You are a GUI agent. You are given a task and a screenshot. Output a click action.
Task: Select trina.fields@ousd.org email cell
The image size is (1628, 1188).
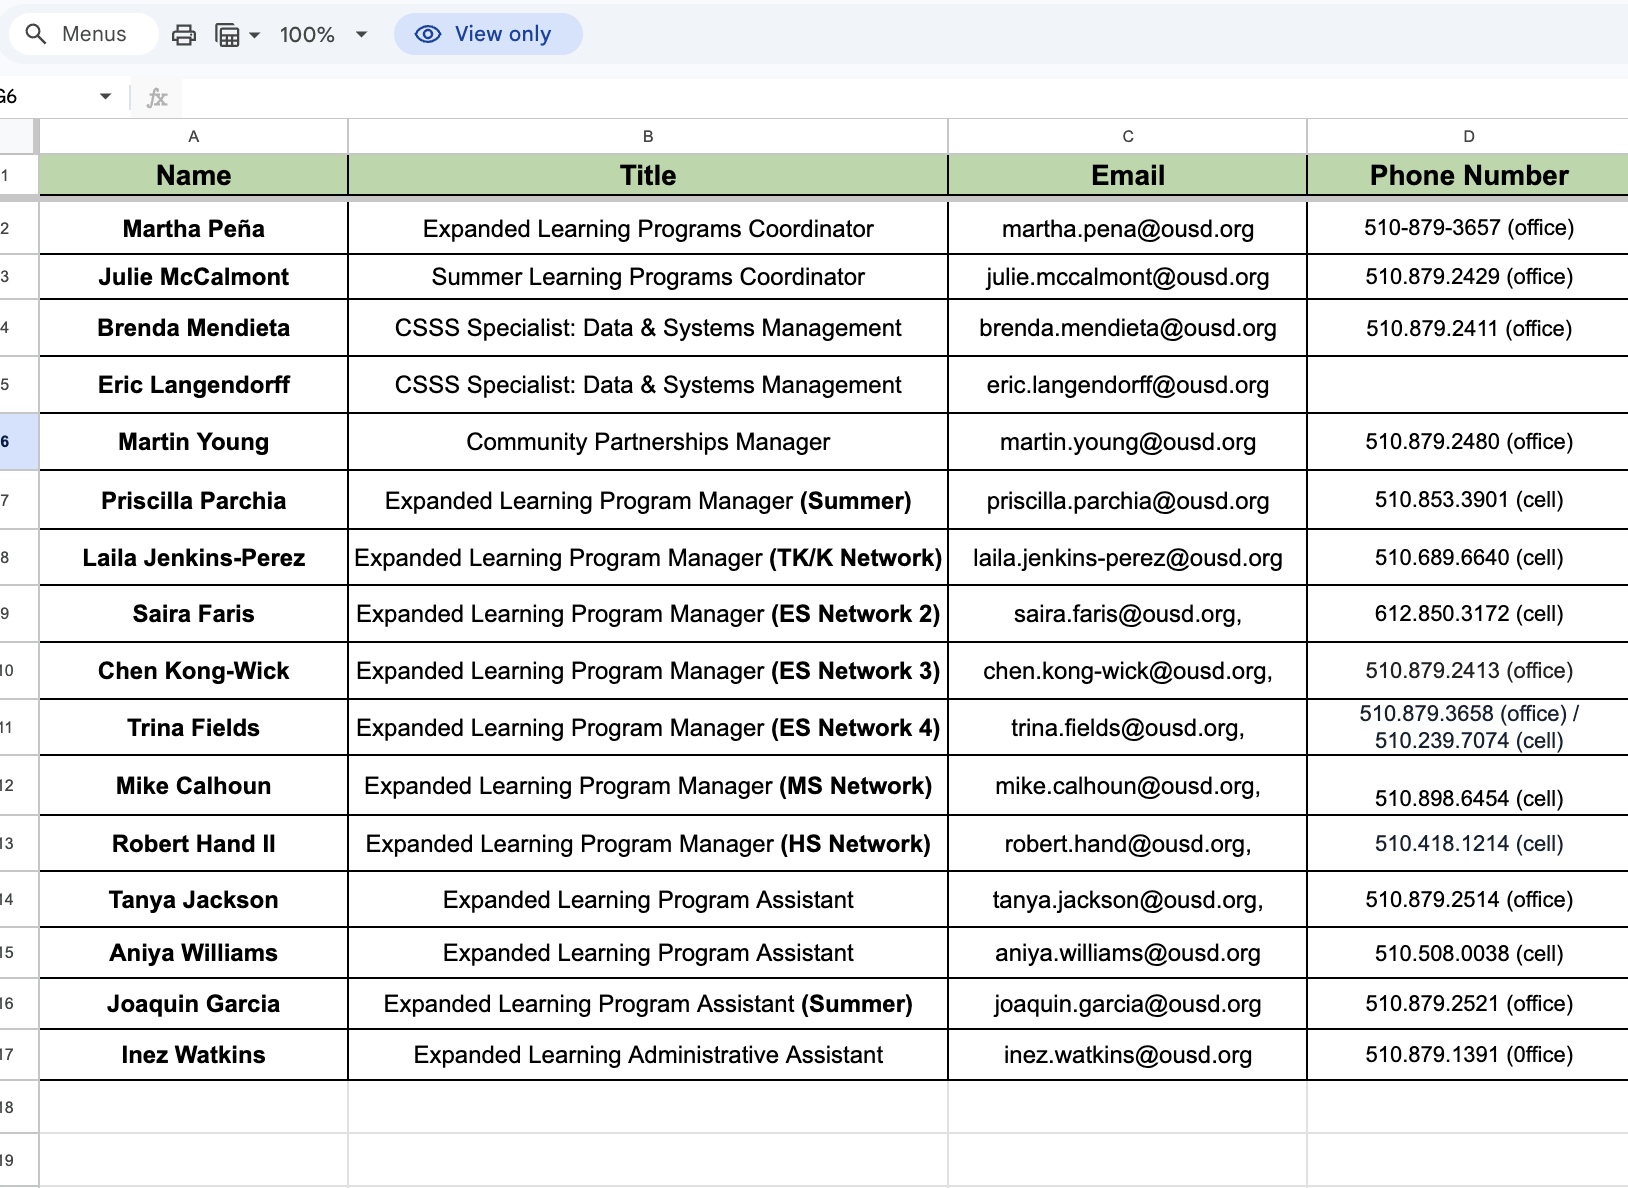pyautogui.click(x=1128, y=728)
